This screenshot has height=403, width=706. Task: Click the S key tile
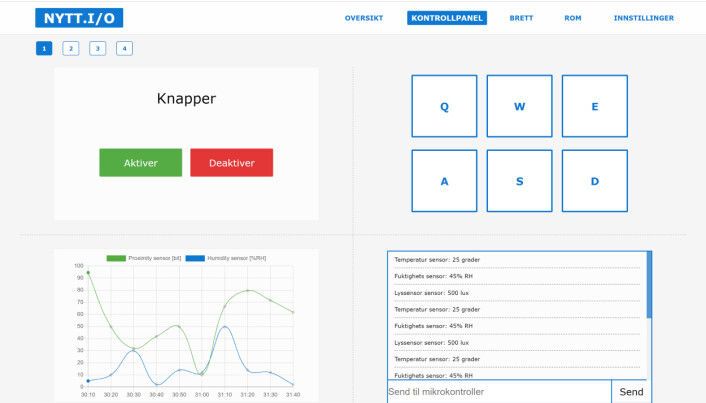tap(520, 181)
